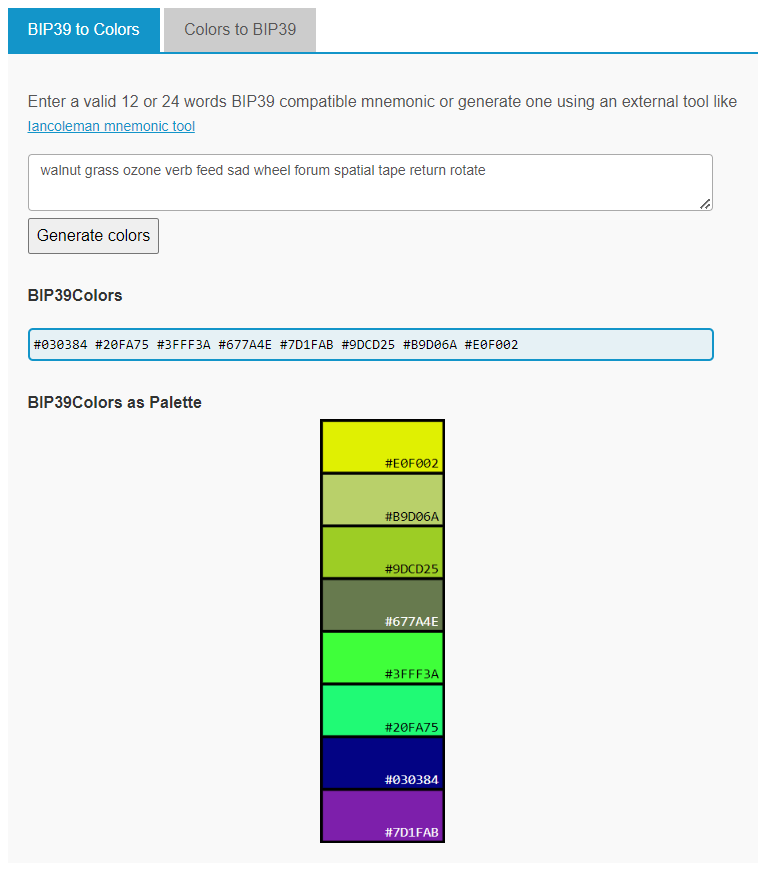Choose the lime #9DCD25 palette swatch
The height and width of the screenshot is (876, 773).
[x=382, y=552]
